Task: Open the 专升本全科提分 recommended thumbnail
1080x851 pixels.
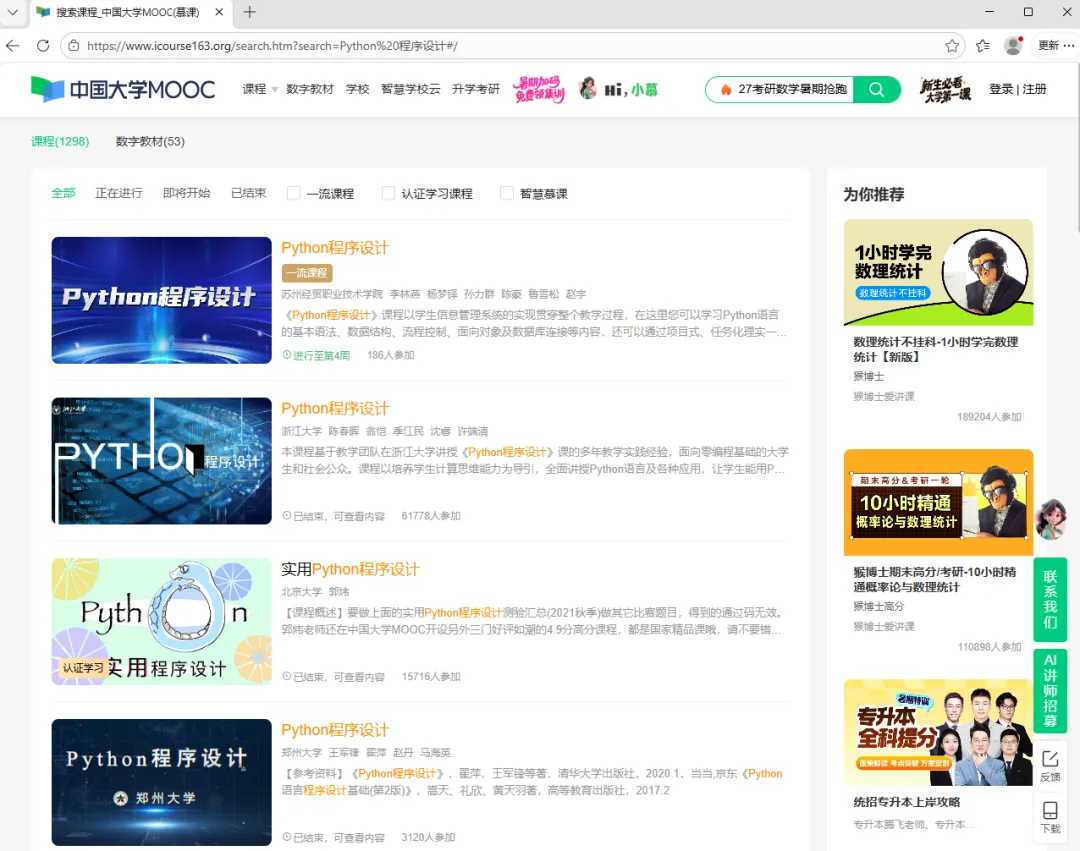Action: (x=938, y=733)
